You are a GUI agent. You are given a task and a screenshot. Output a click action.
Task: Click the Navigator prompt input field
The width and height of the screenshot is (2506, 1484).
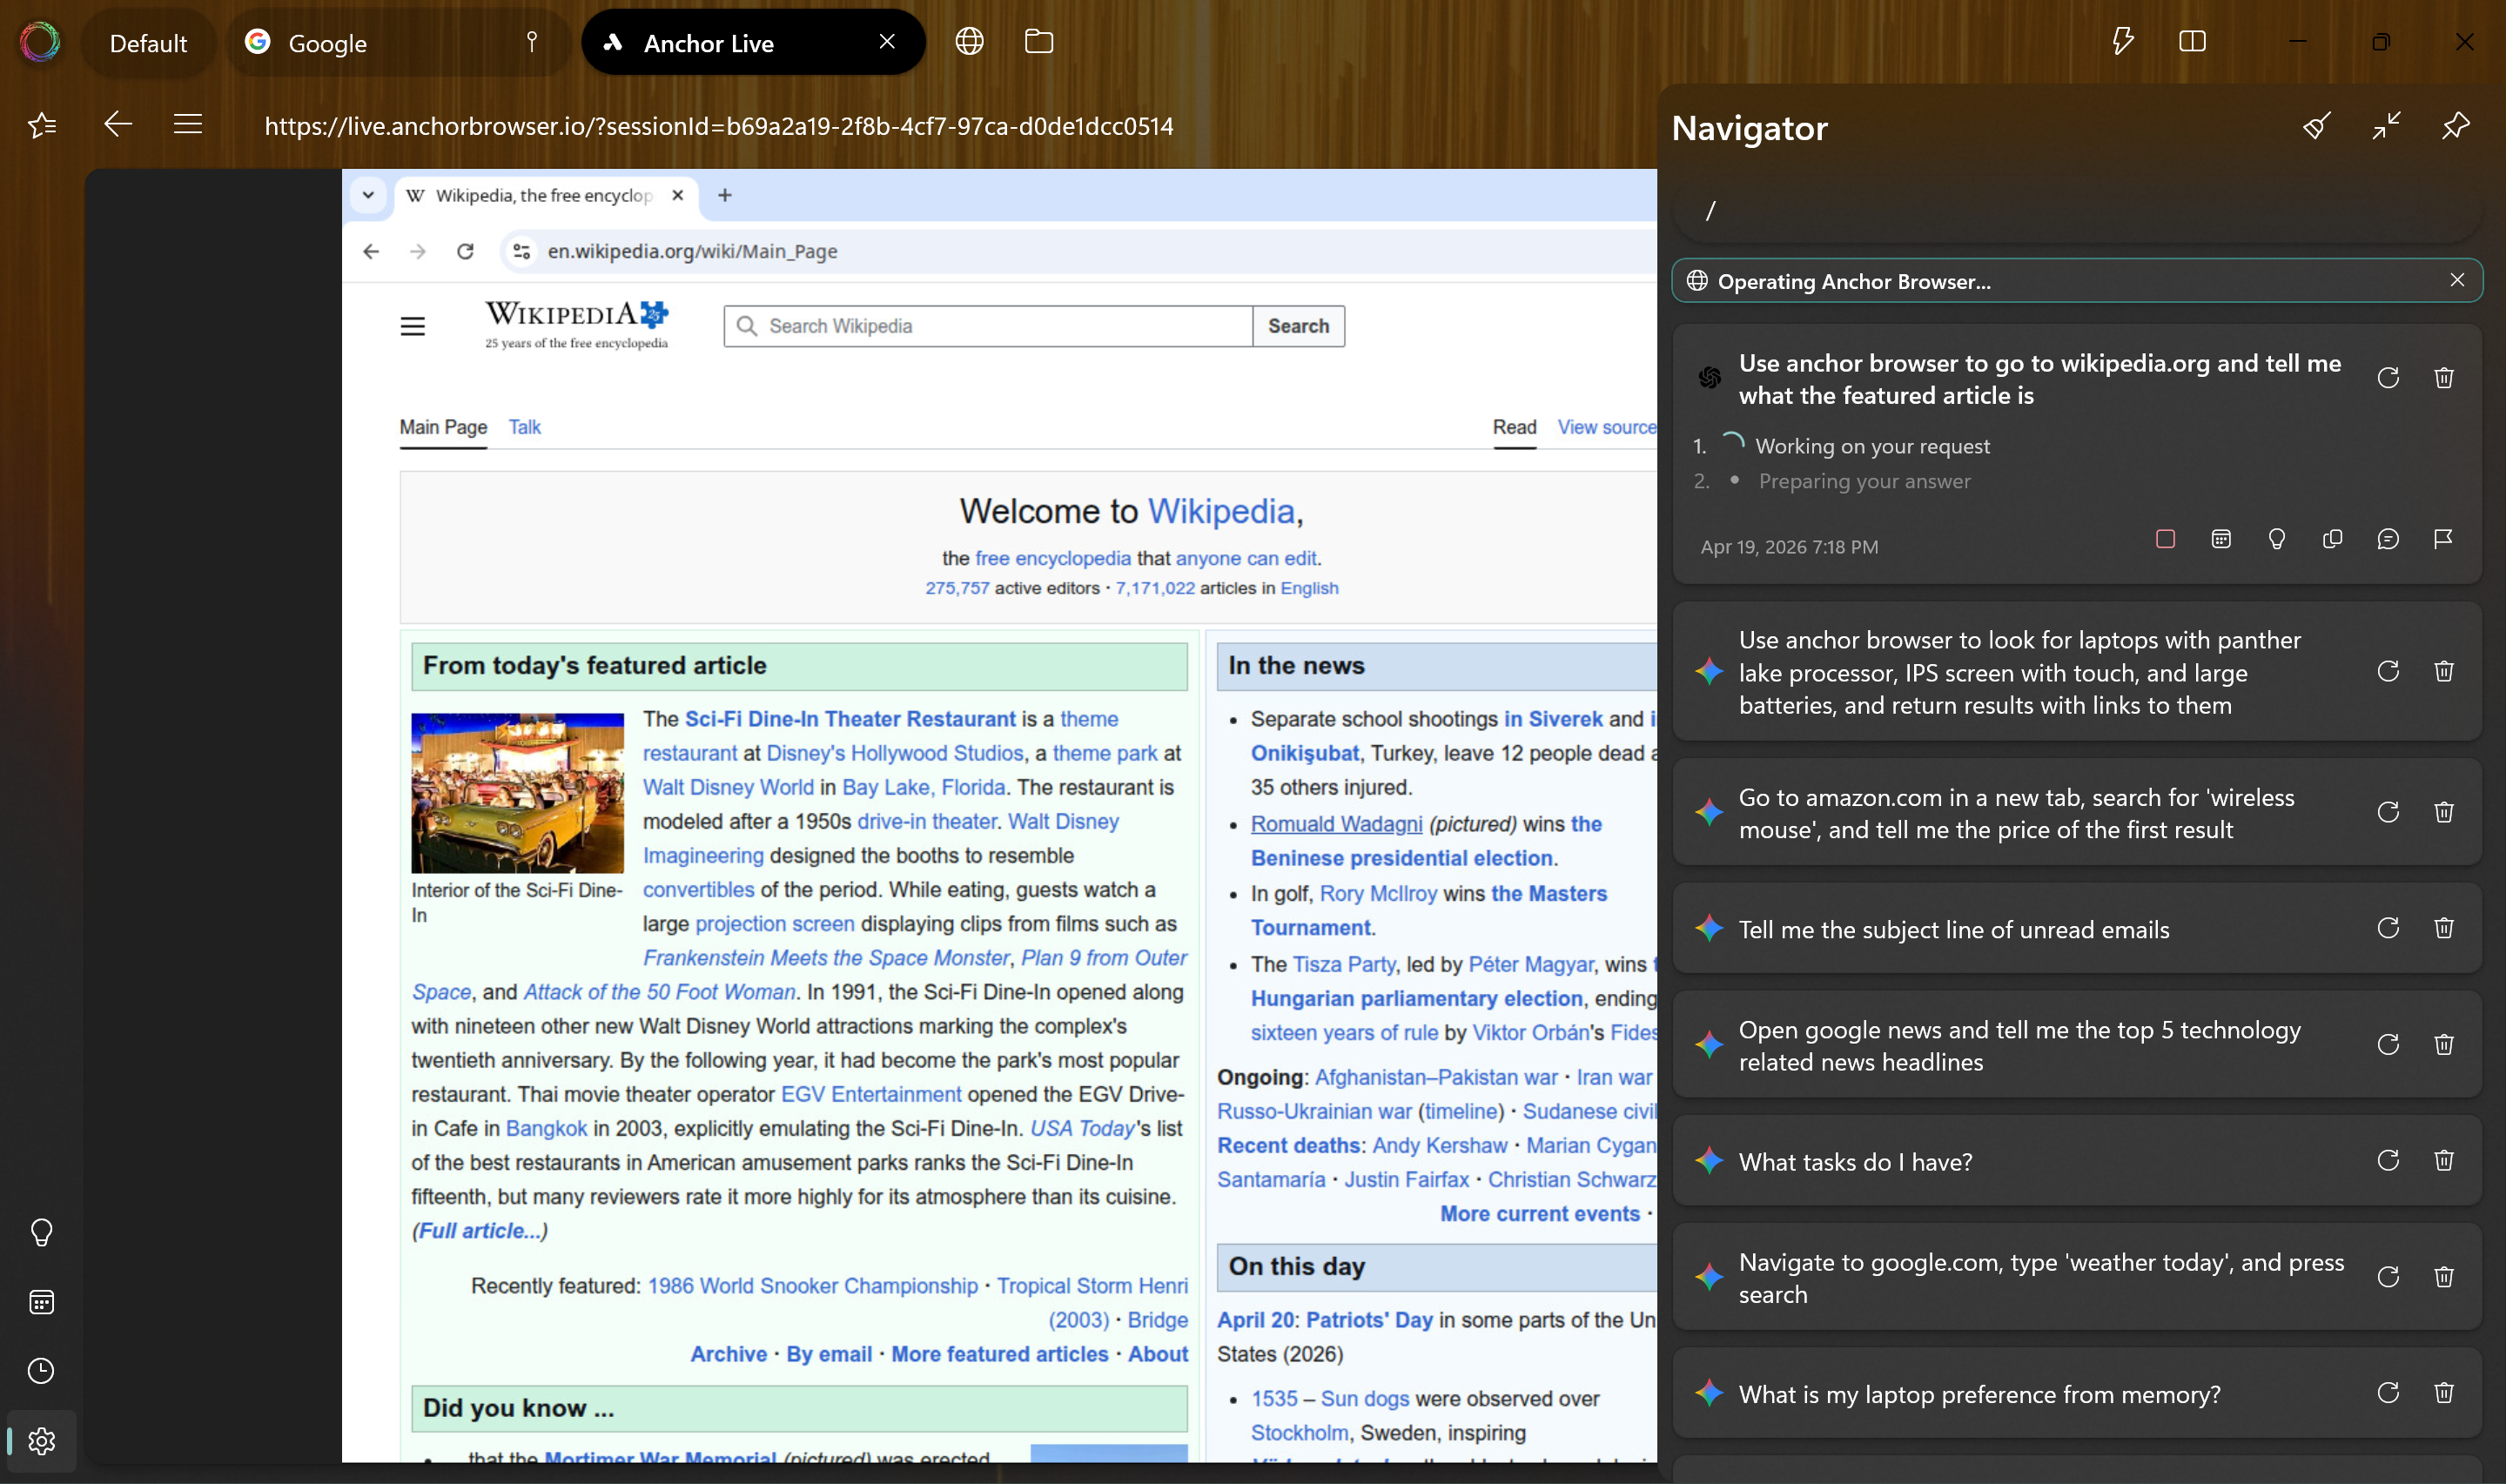[x=2076, y=210]
